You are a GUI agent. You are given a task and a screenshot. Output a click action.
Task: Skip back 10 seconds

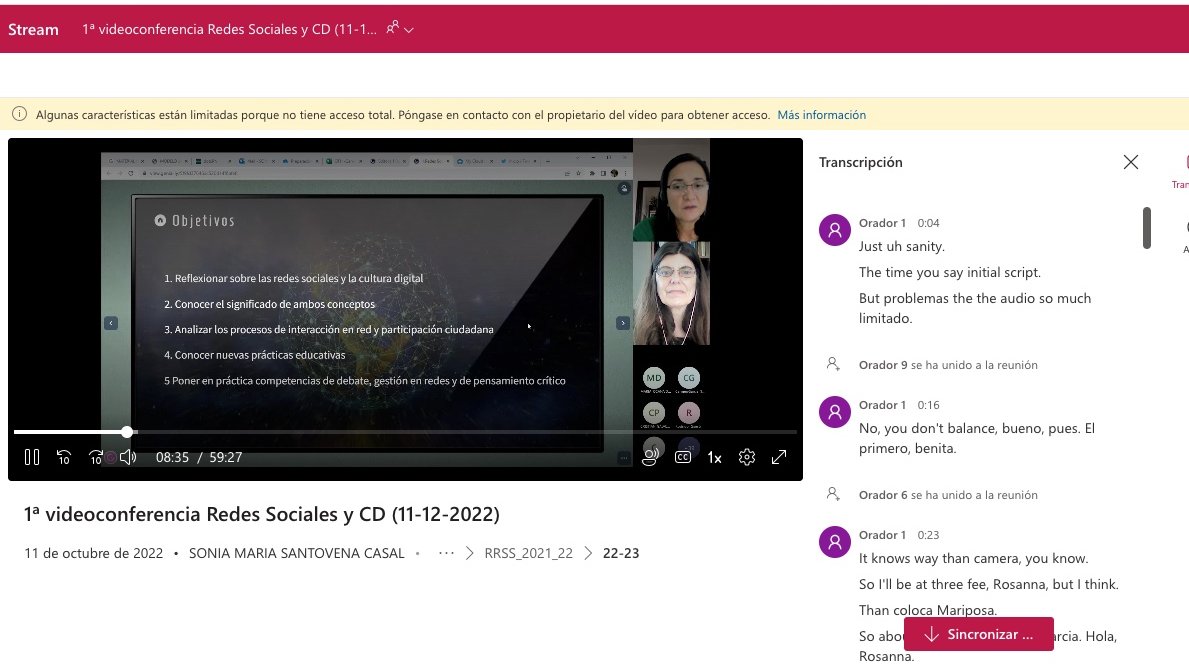tap(64, 457)
